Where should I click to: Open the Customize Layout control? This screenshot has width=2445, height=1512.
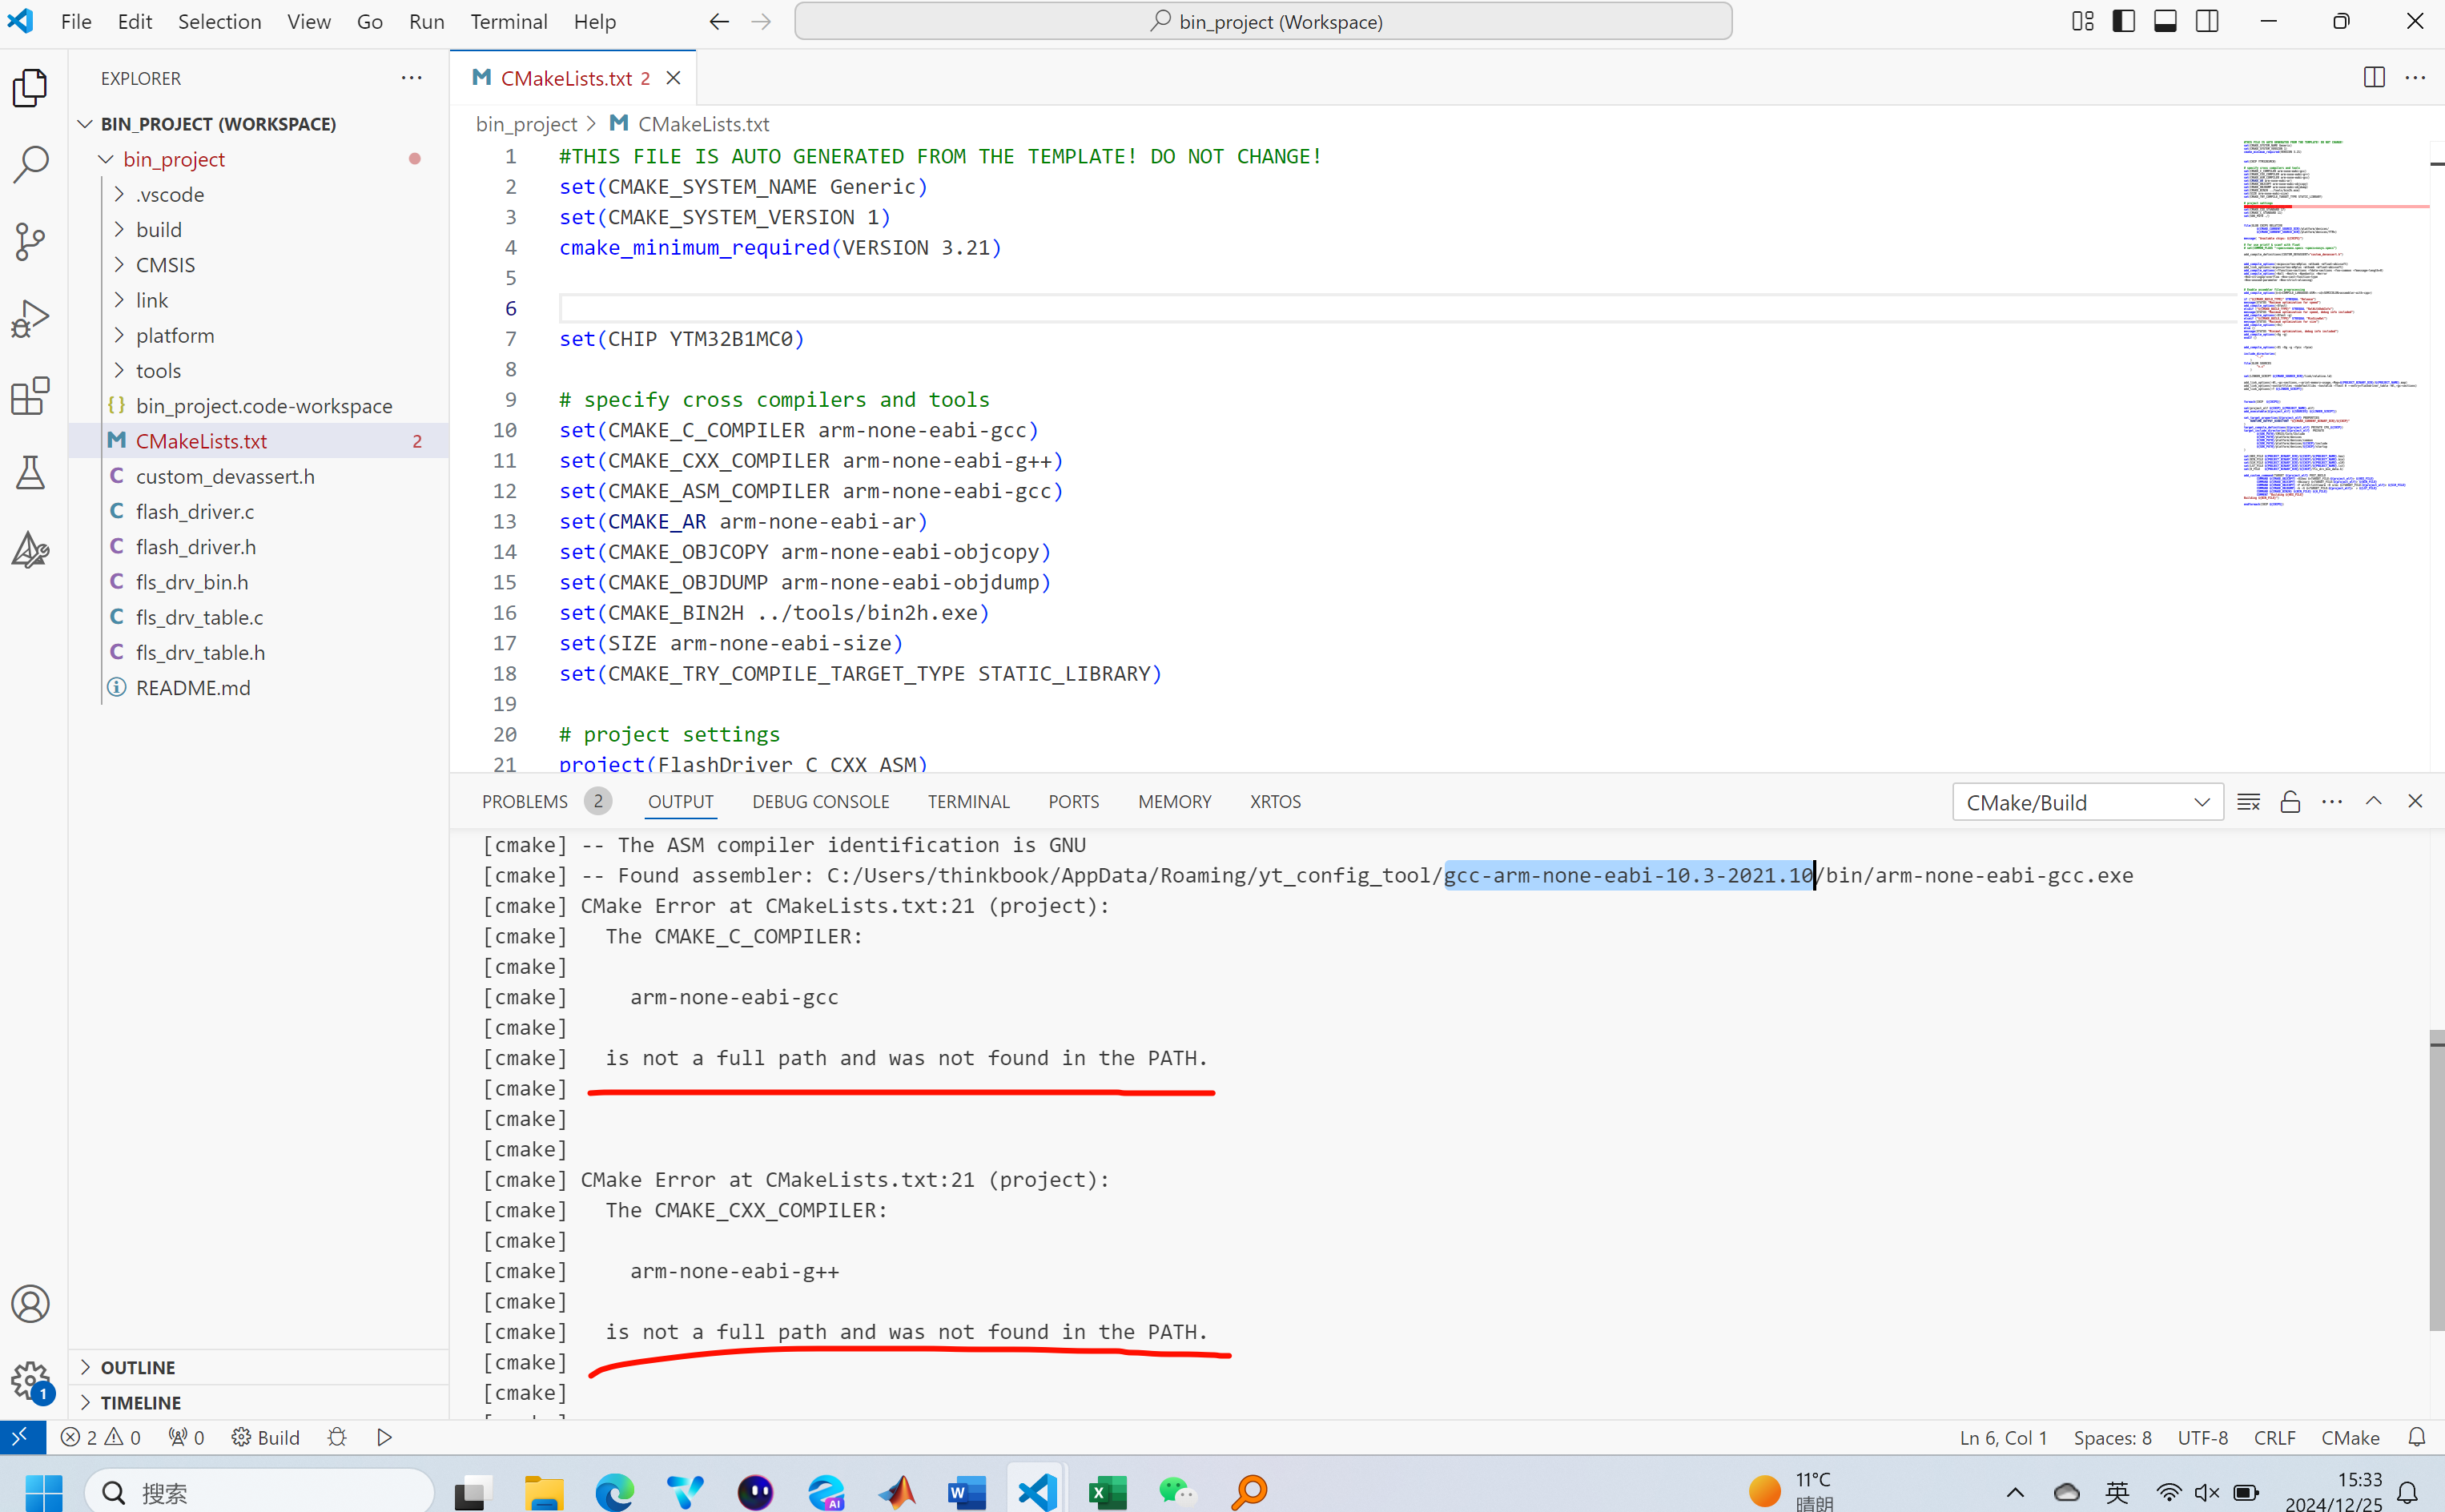point(2083,22)
